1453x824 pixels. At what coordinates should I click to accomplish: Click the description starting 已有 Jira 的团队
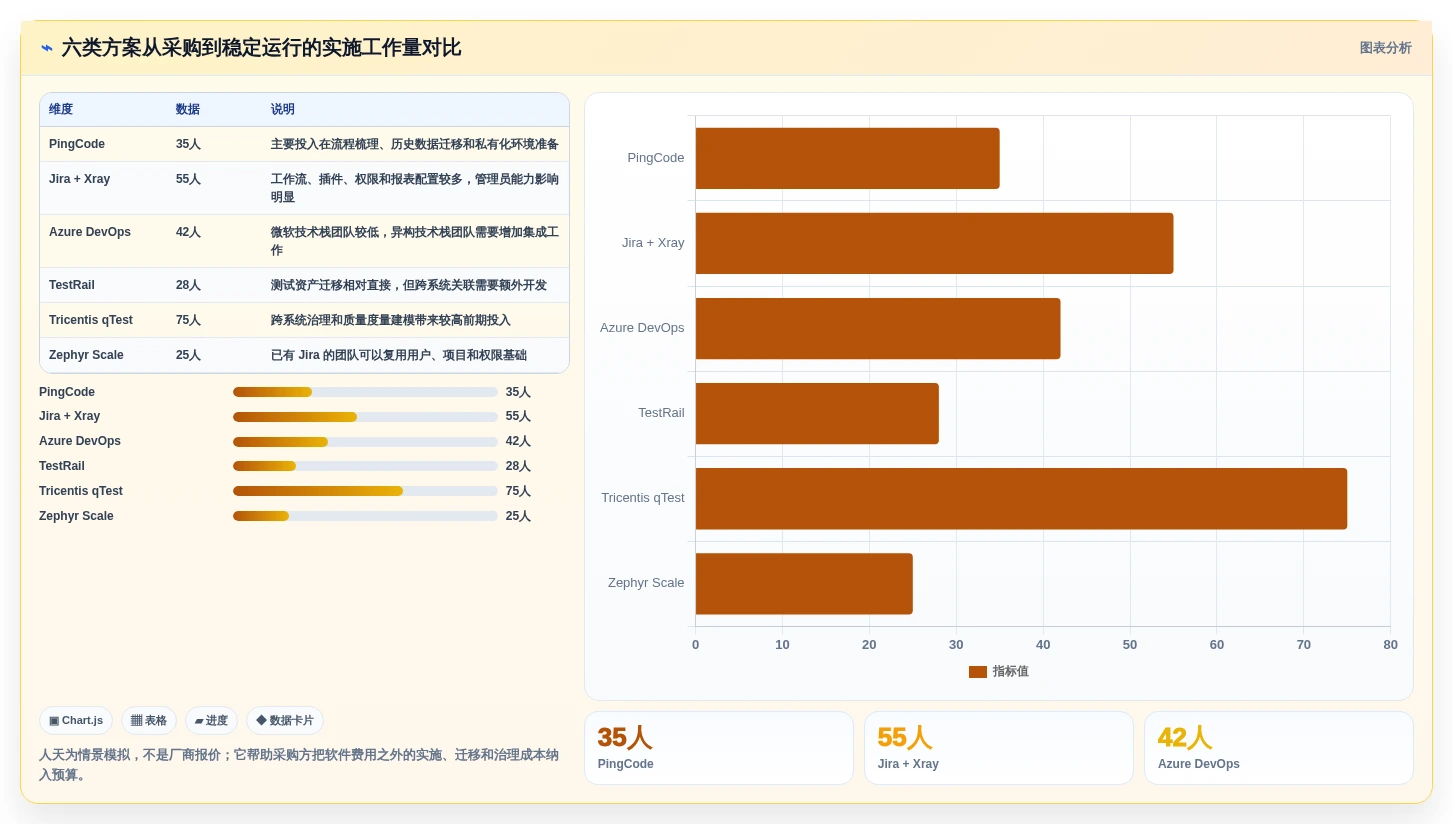399,355
